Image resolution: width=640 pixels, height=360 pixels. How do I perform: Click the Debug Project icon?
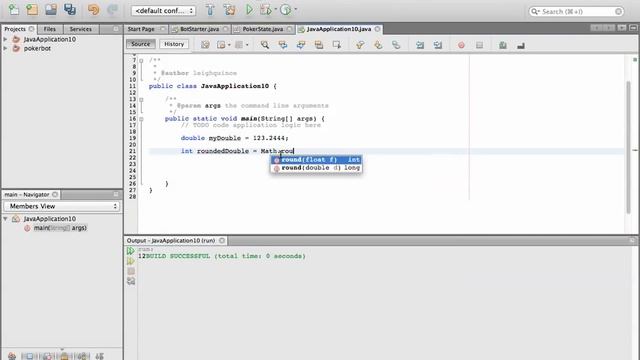click(266, 10)
